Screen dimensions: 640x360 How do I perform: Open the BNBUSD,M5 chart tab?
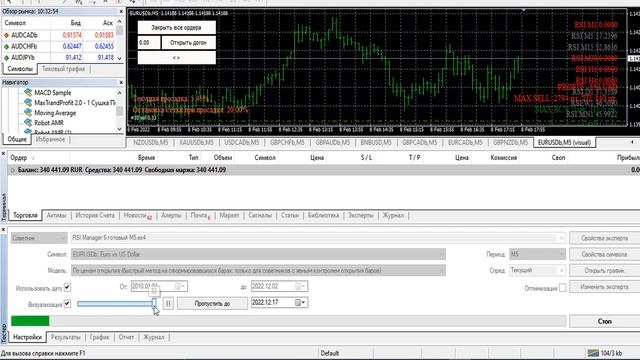[x=376, y=142]
